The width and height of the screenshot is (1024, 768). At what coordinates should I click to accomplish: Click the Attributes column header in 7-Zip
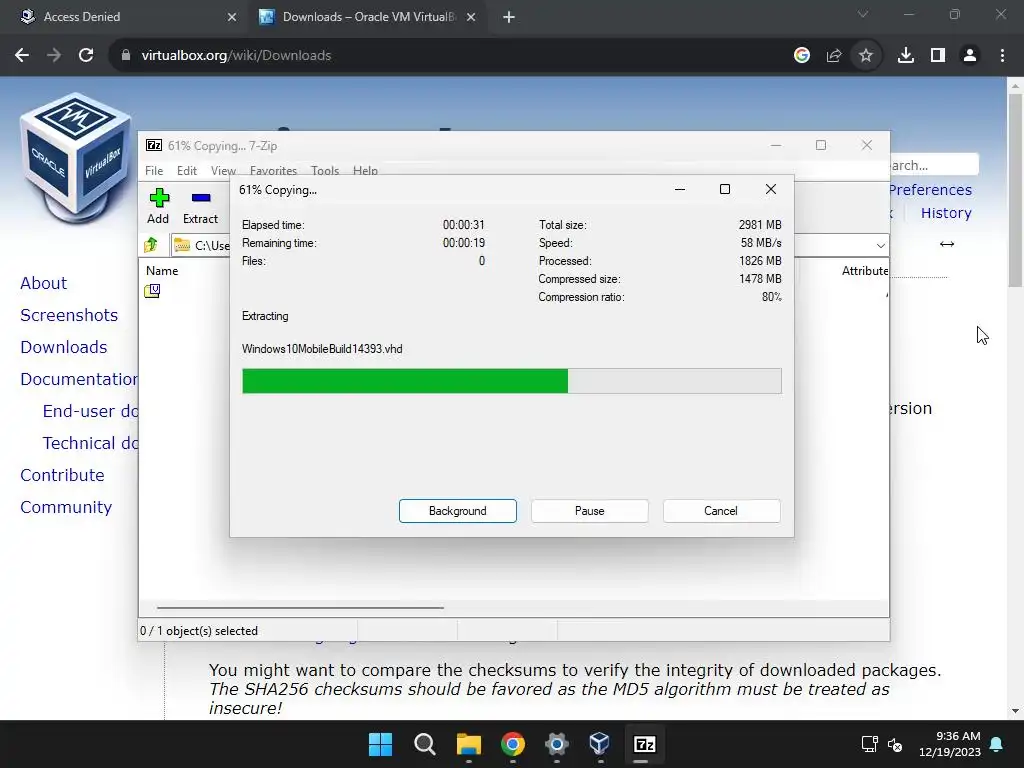click(865, 270)
